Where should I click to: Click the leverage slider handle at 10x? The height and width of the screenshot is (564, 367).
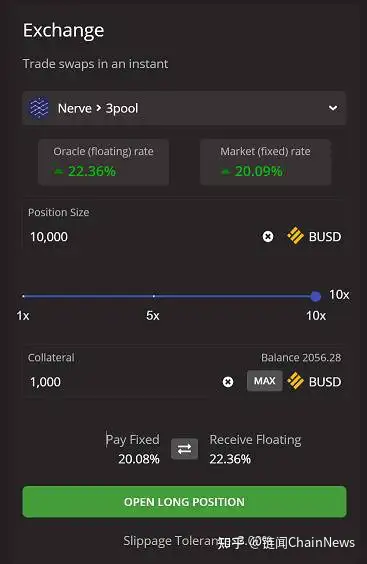coord(316,296)
